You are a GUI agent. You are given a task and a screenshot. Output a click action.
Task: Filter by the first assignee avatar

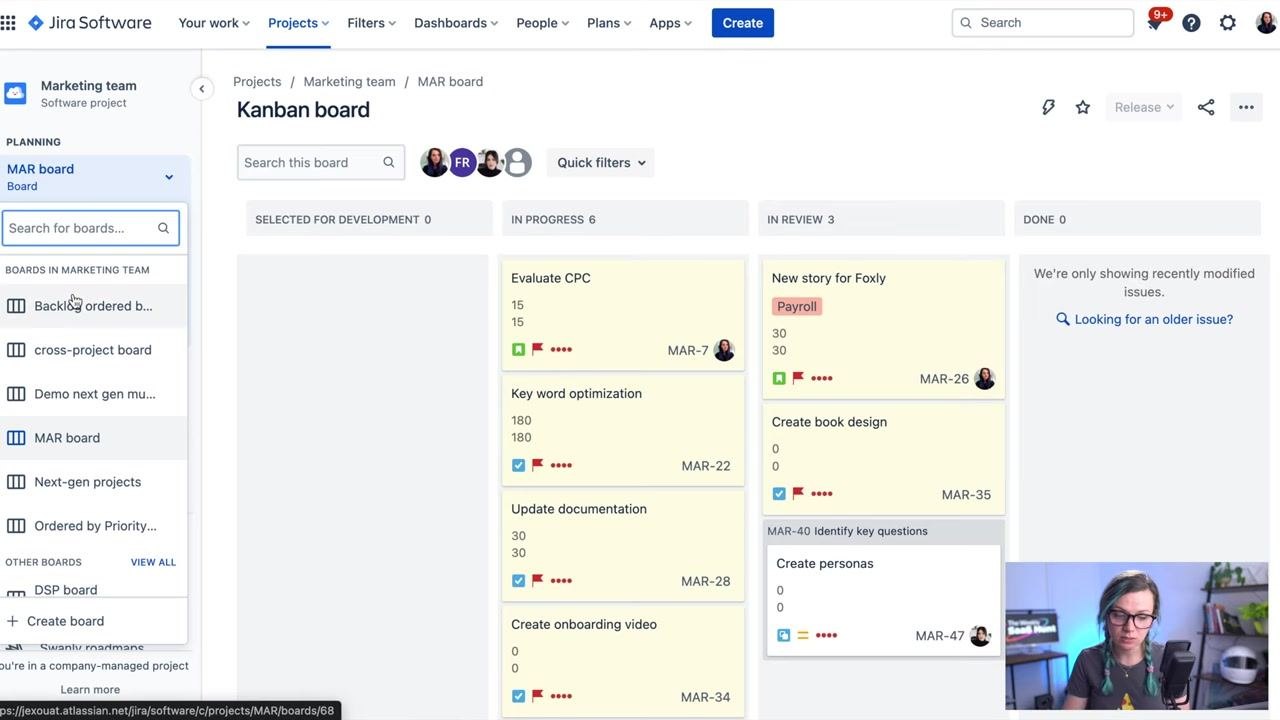pos(434,162)
